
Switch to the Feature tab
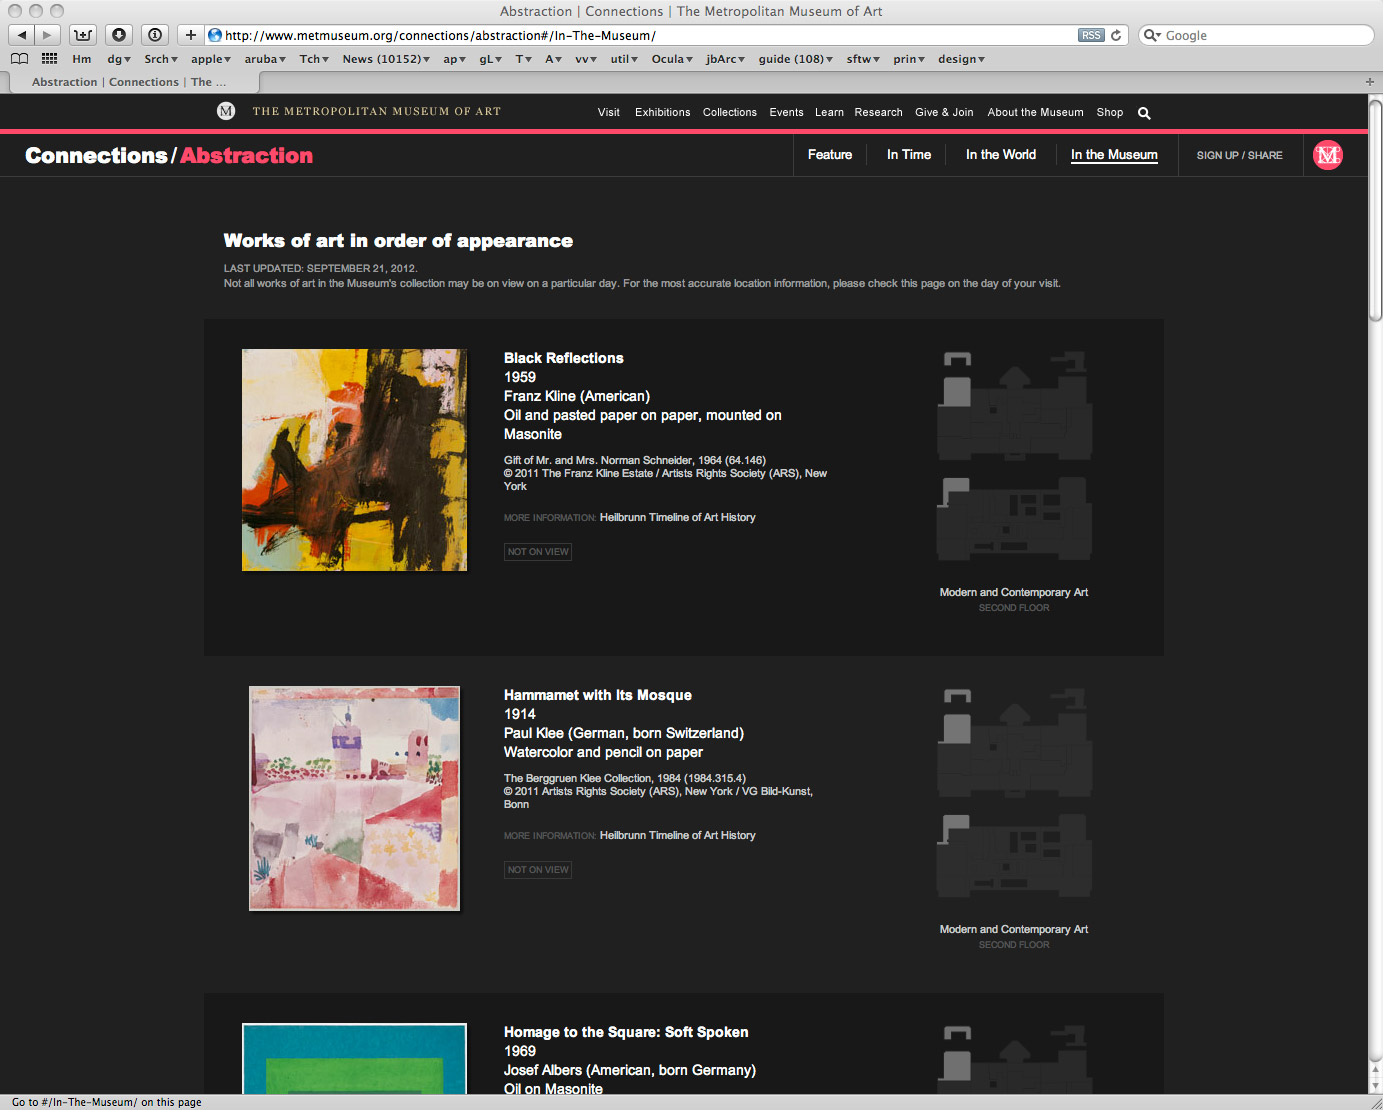pyautogui.click(x=830, y=155)
